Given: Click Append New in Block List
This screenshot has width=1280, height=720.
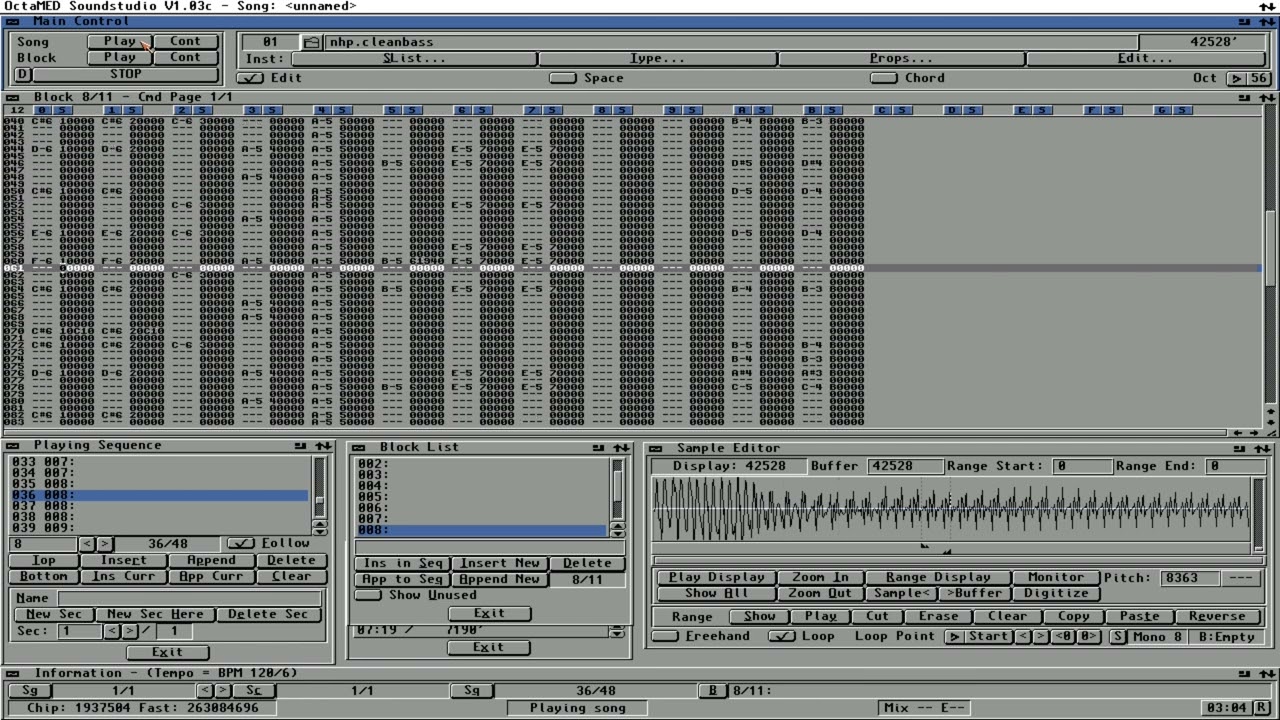Looking at the screenshot, I should point(499,580).
